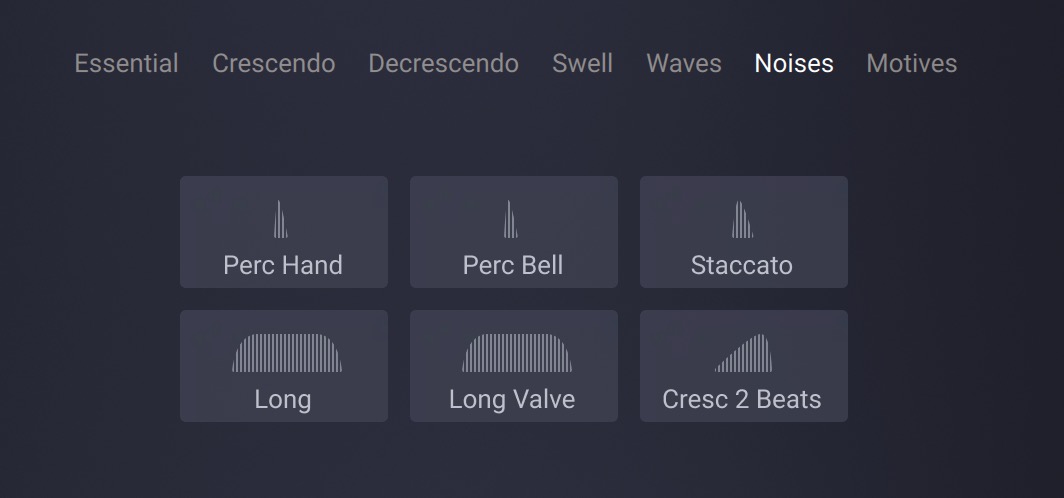The image size is (1064, 498).
Task: Pick the Perc Bell text label
Action: [513, 265]
